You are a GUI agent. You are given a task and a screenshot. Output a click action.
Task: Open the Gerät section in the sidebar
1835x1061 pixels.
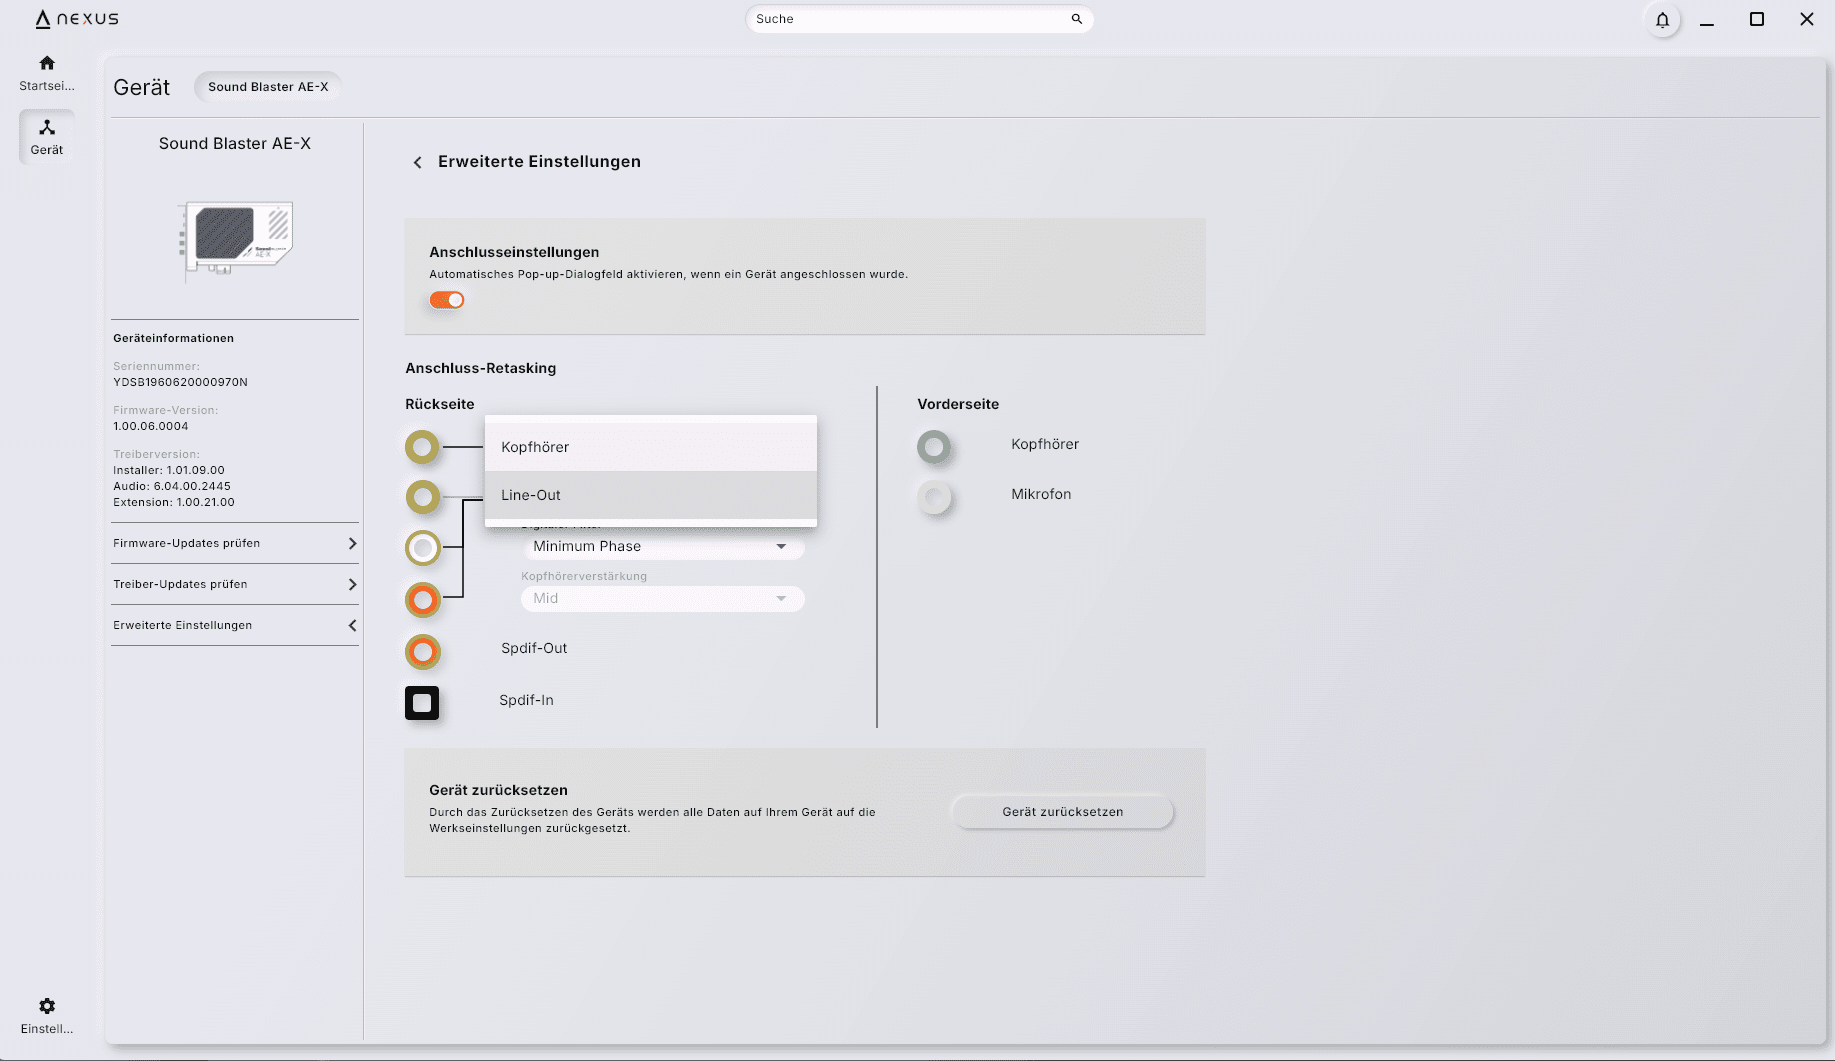(x=46, y=136)
